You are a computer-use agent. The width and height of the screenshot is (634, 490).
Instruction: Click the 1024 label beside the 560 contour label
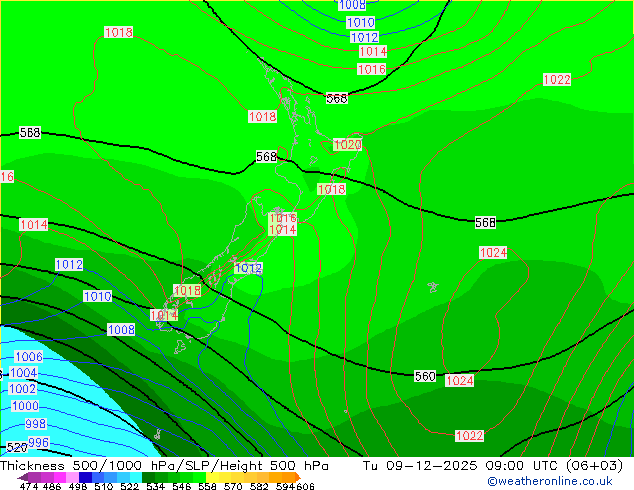459,380
